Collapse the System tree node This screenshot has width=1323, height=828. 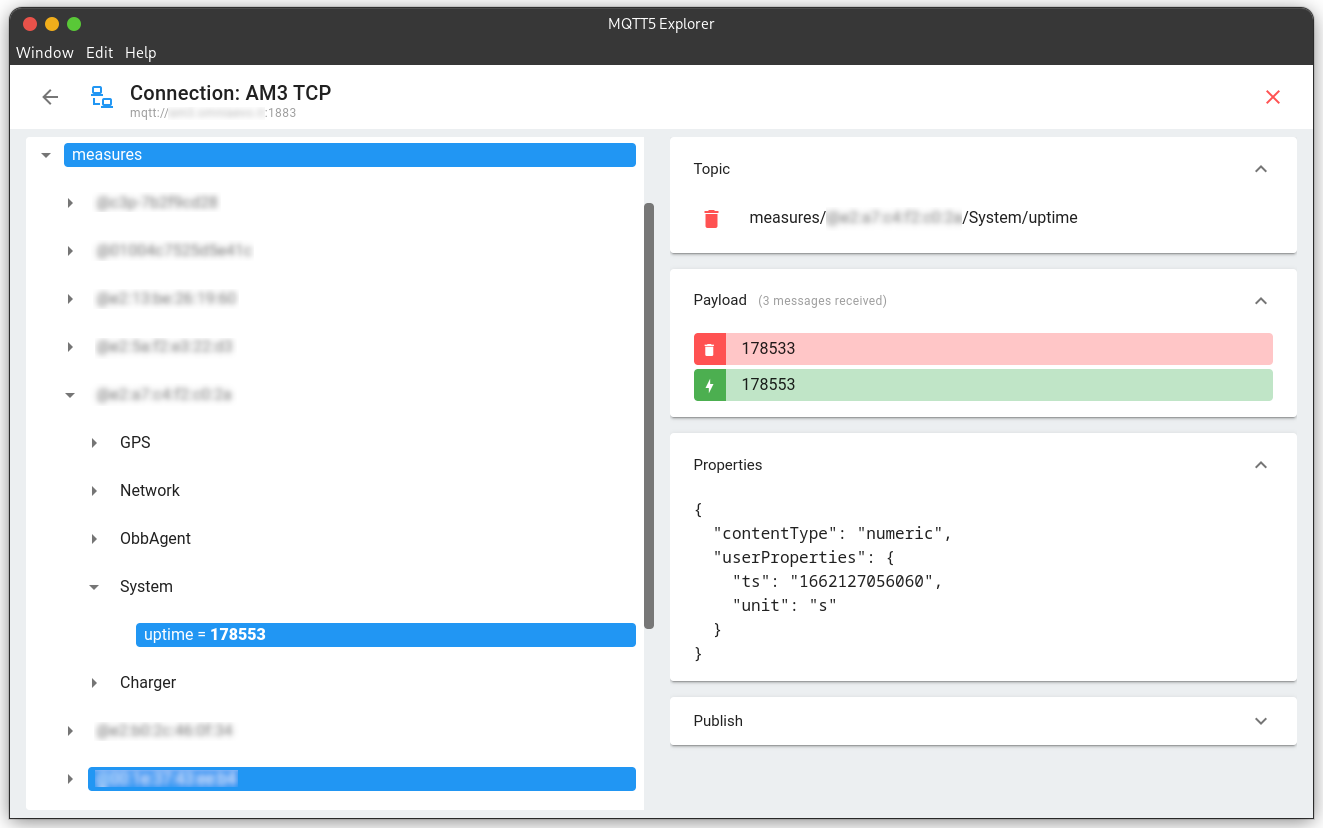pyautogui.click(x=94, y=587)
